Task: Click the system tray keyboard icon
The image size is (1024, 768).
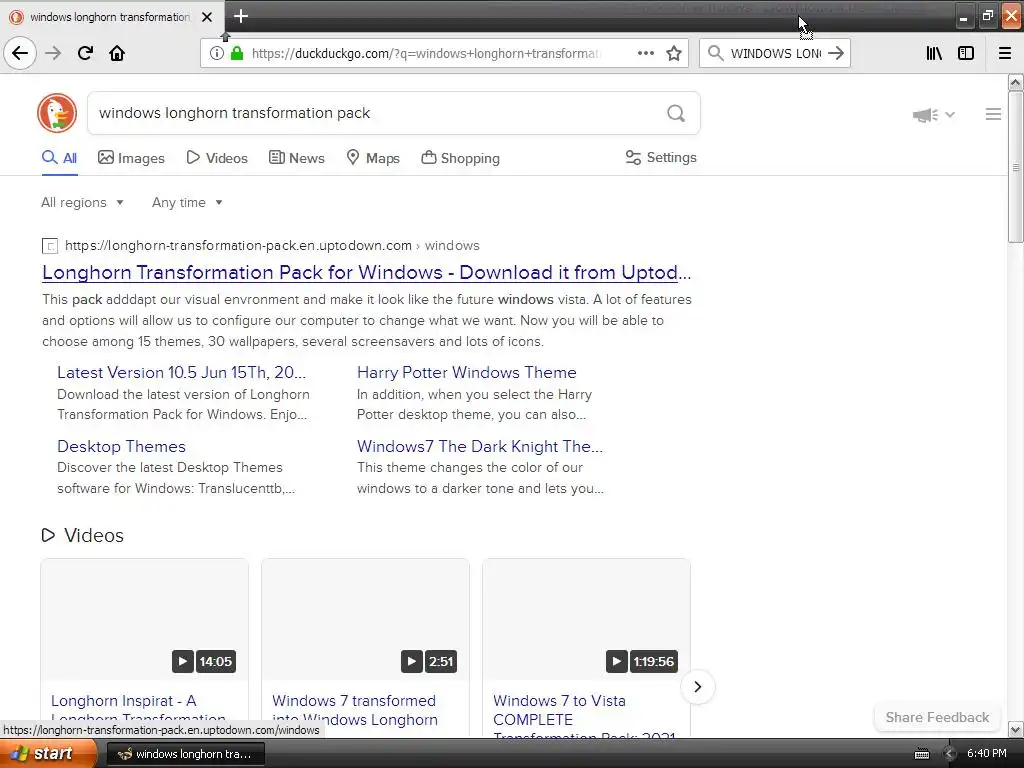Action: click(922, 754)
